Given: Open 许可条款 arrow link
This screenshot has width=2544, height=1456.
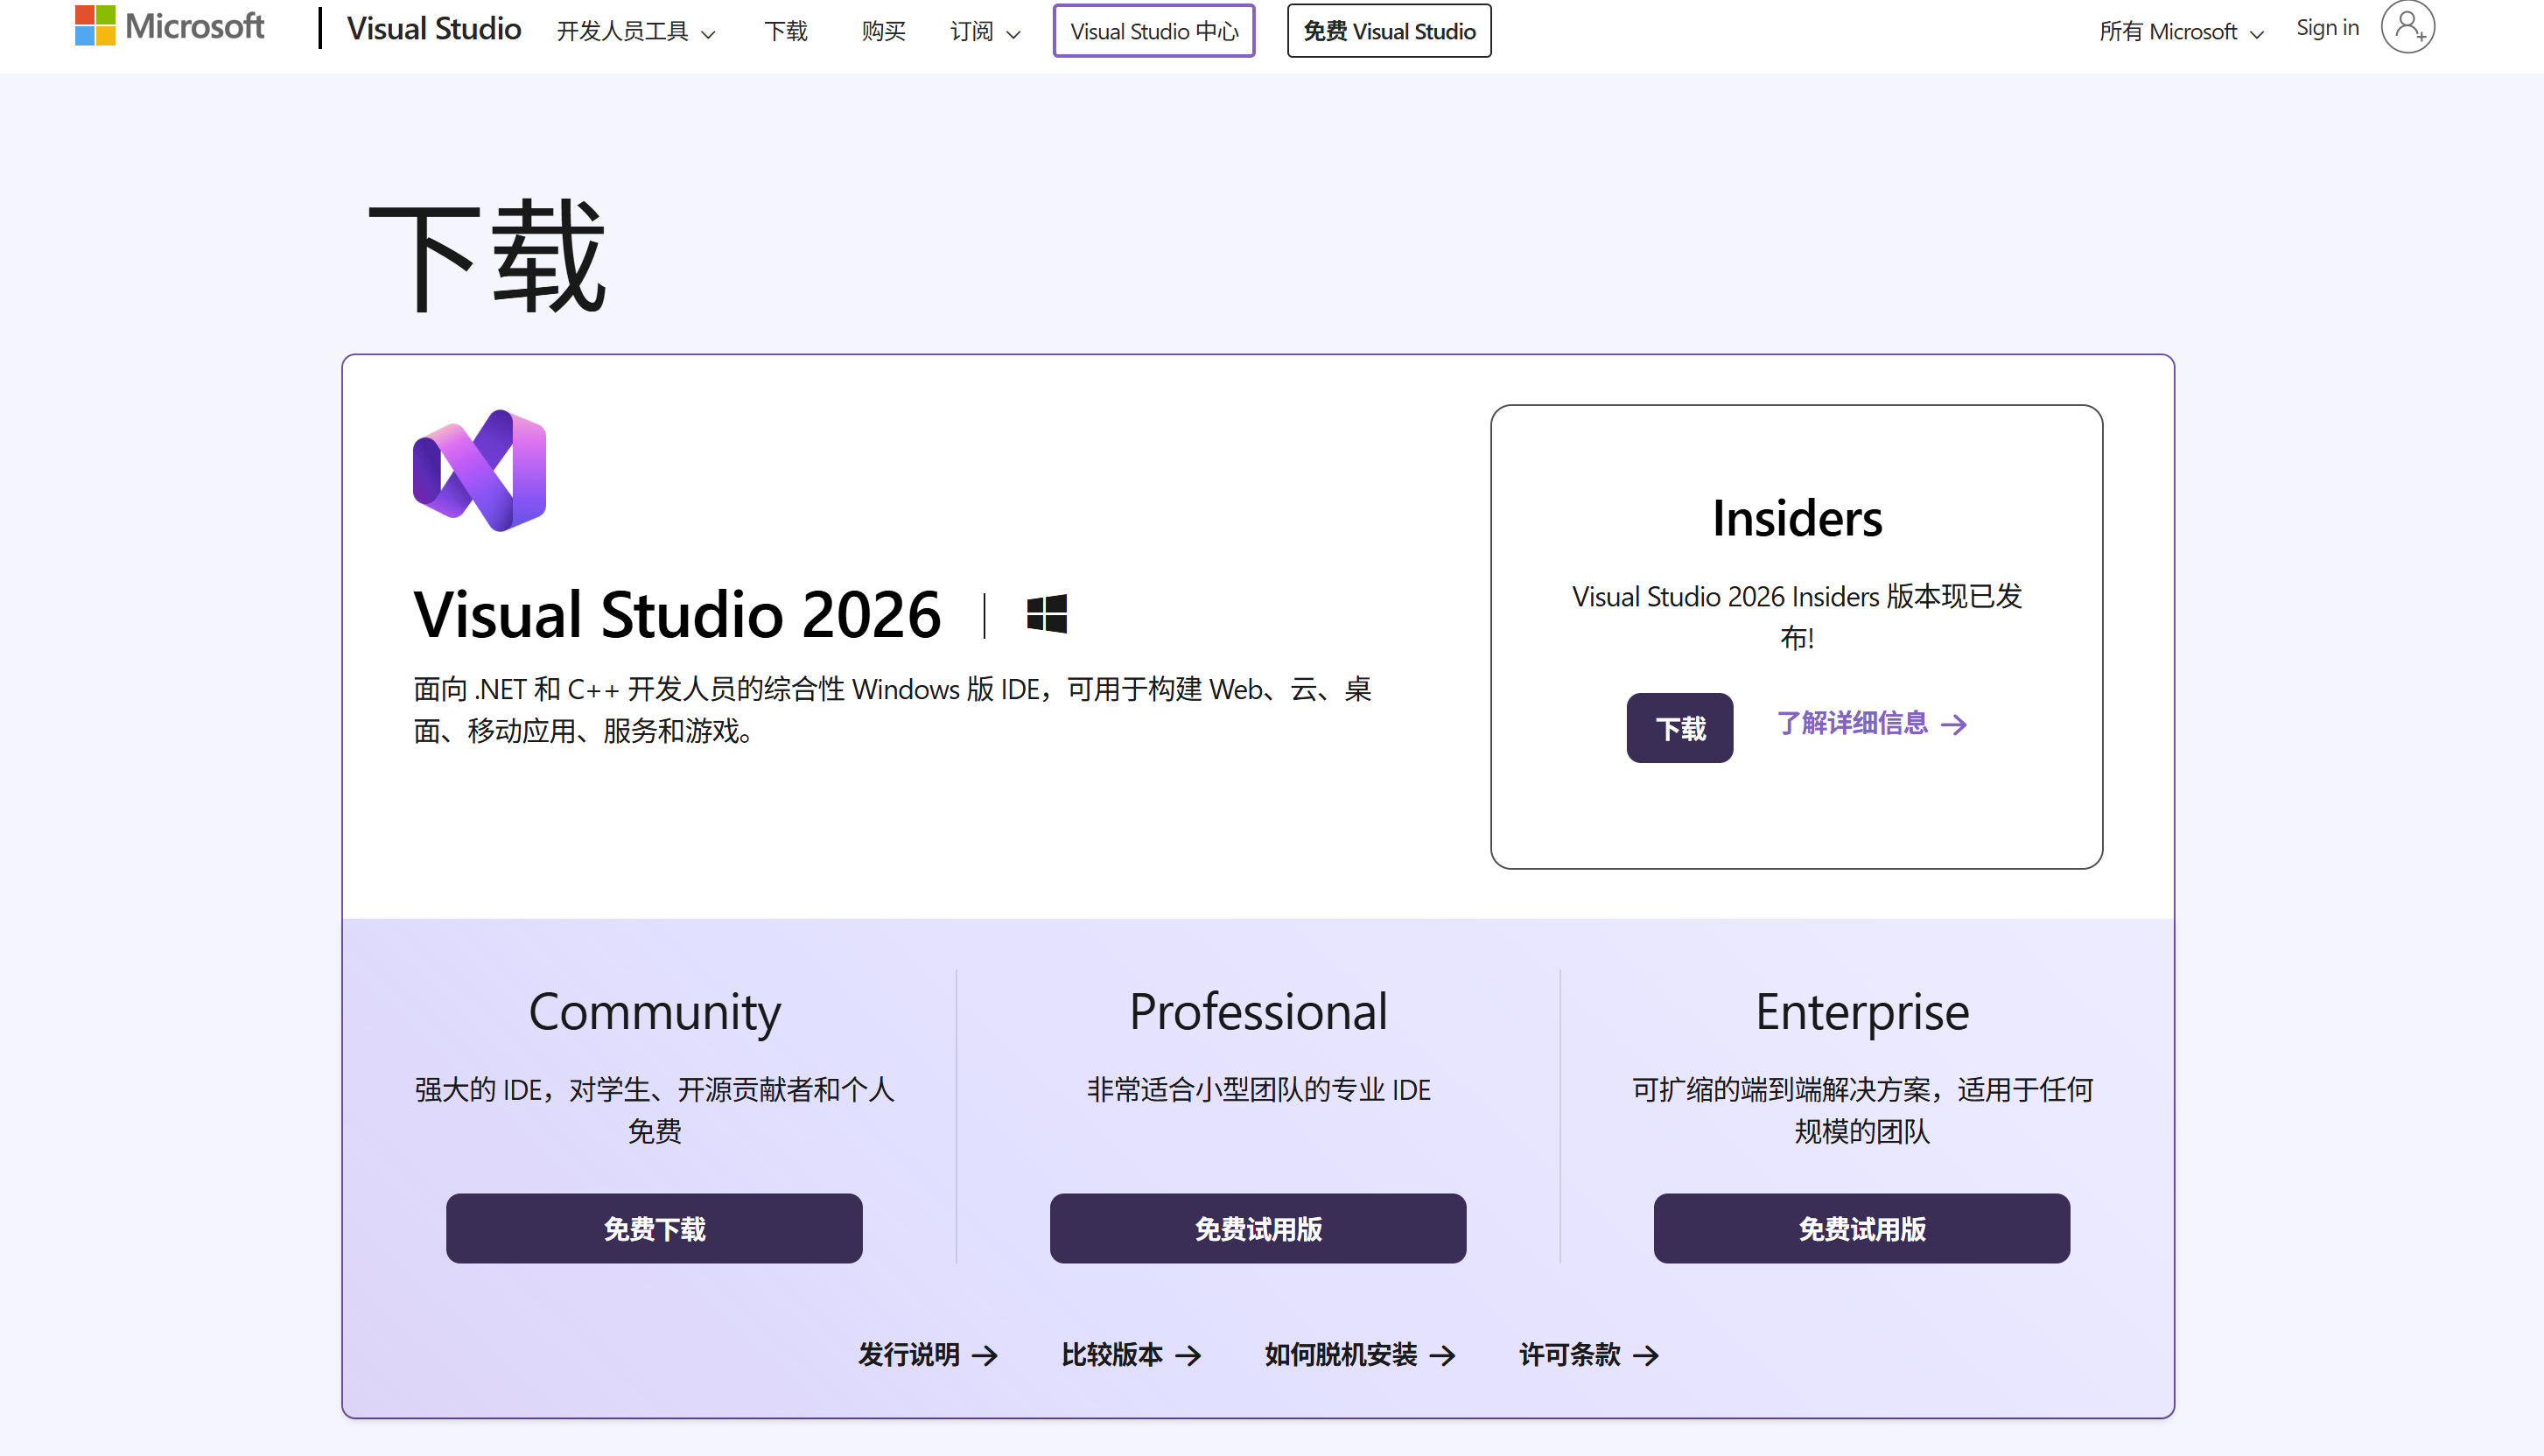Looking at the screenshot, I should click(x=1588, y=1354).
